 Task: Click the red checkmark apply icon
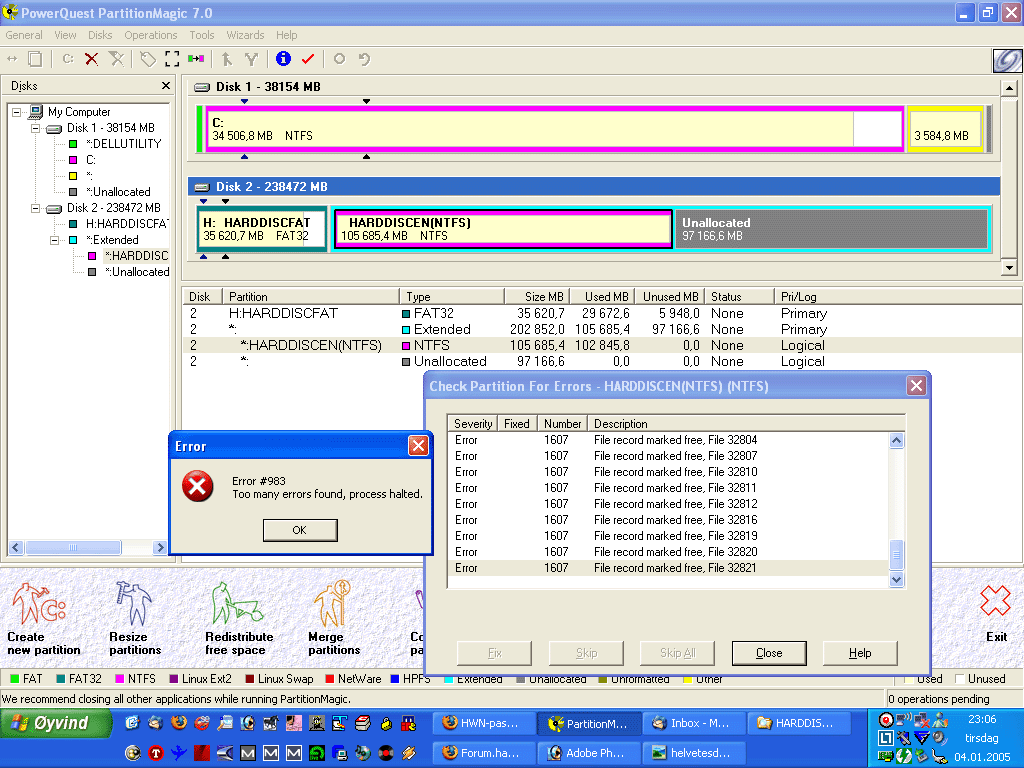click(308, 59)
